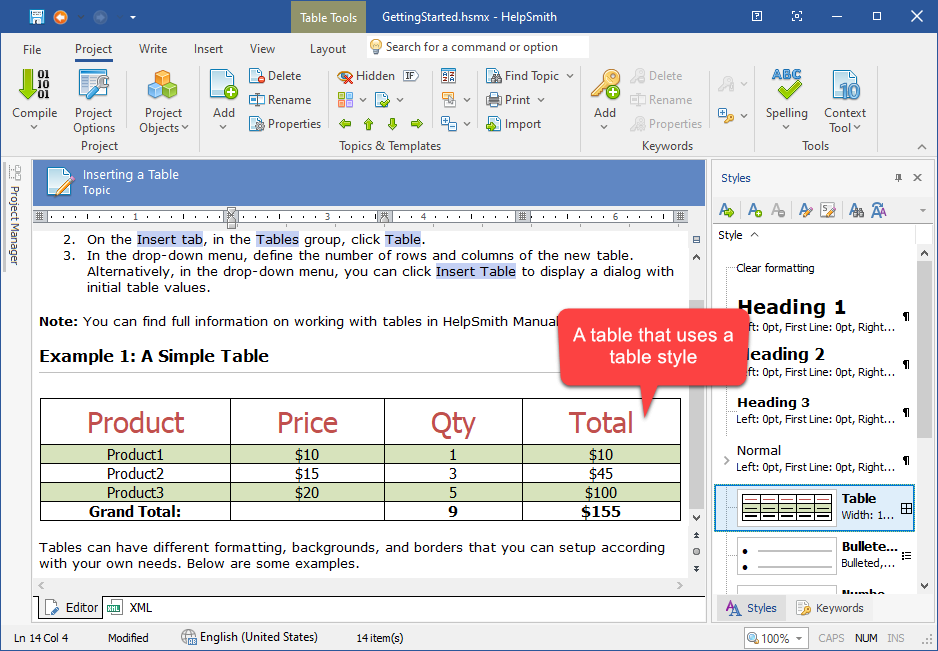Image resolution: width=938 pixels, height=651 pixels.
Task: Click the A-Z sort topics icon
Action: 448,76
